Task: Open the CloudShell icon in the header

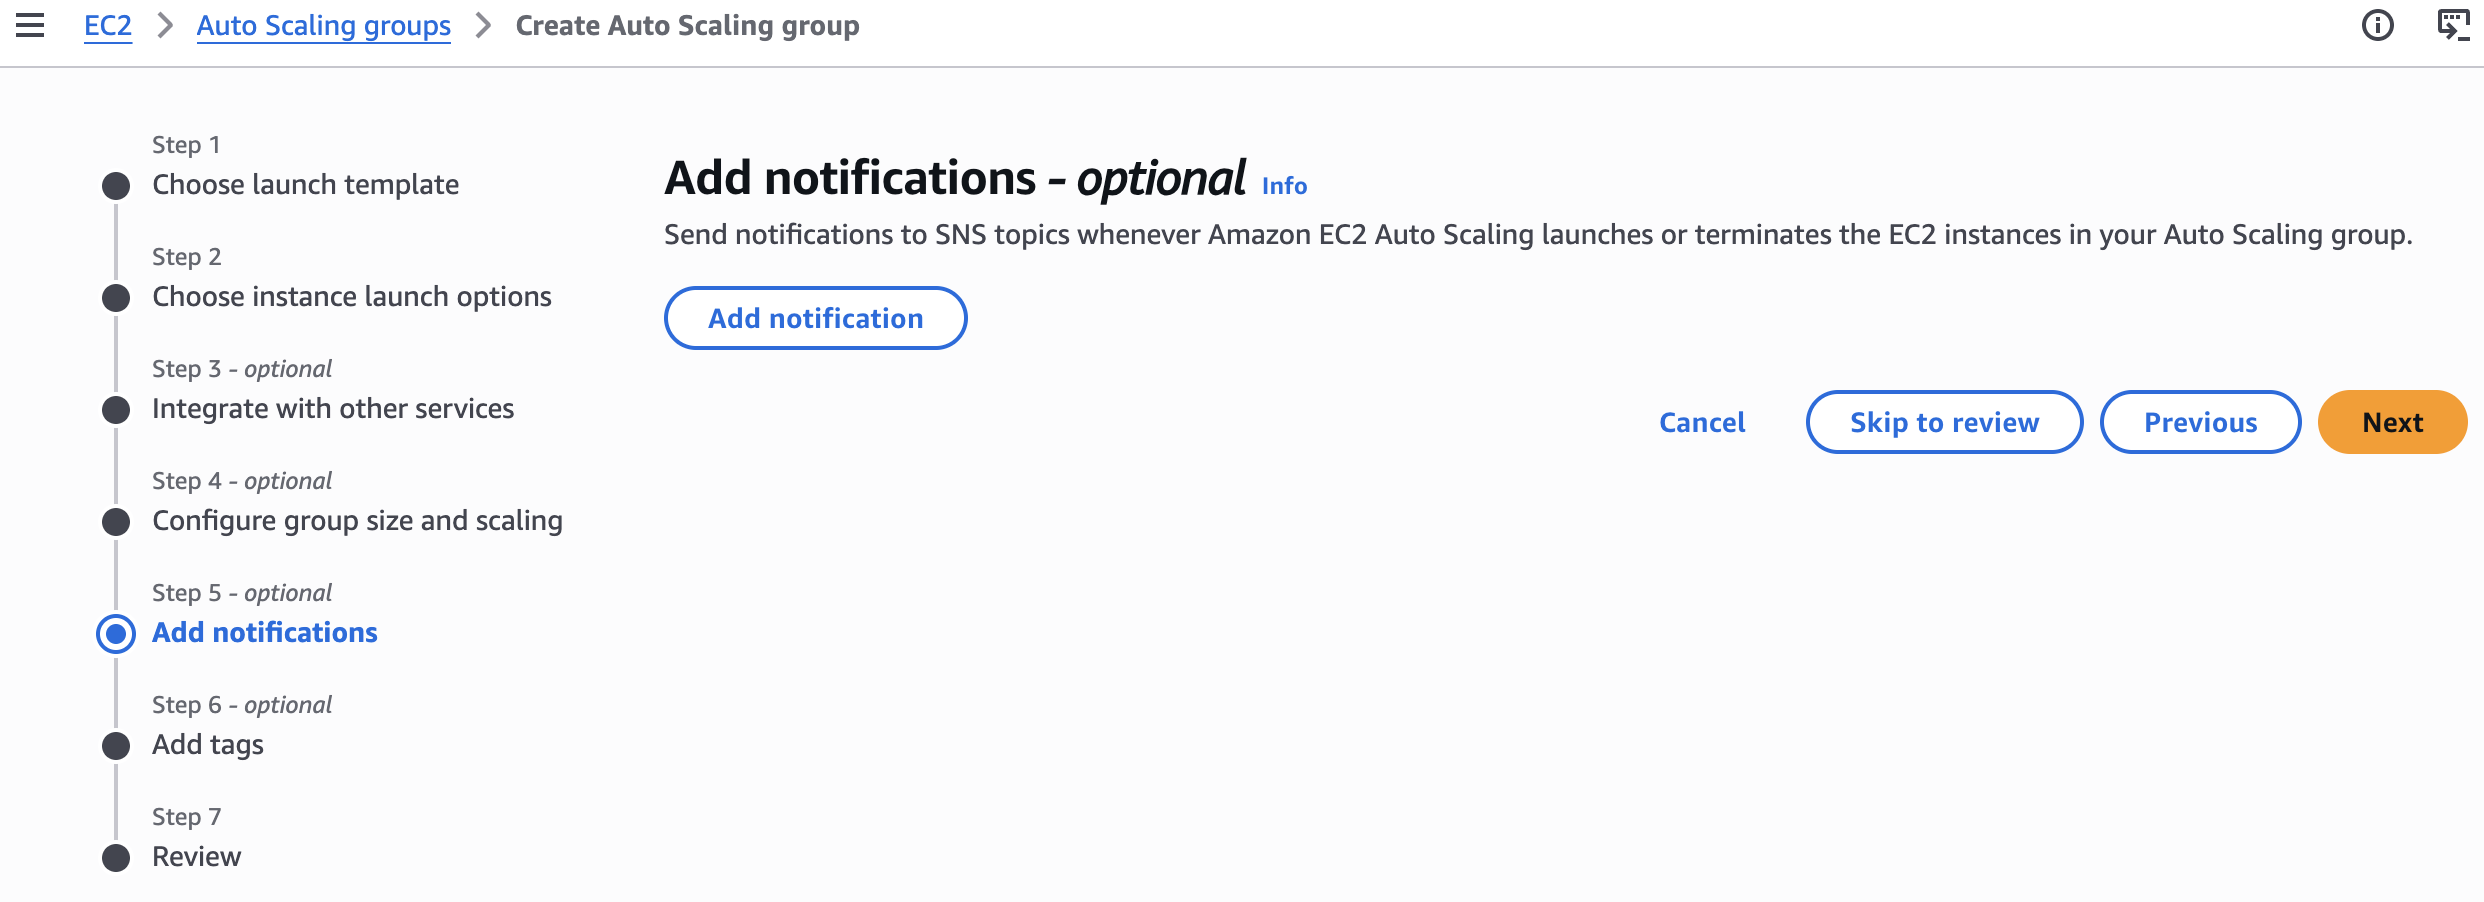Action: [2453, 25]
